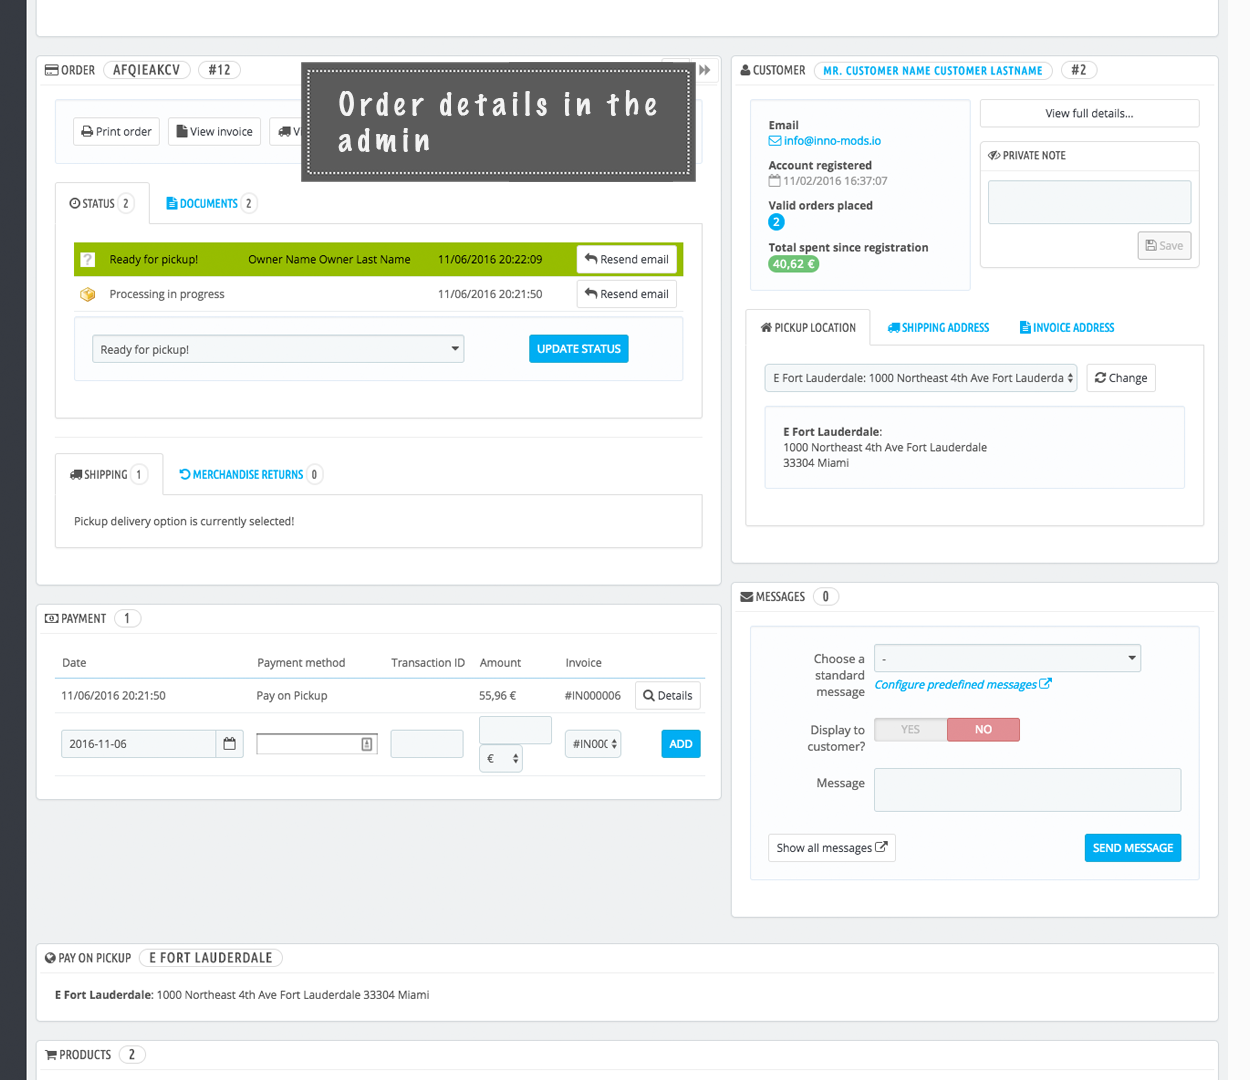Save the private note

tap(1164, 246)
